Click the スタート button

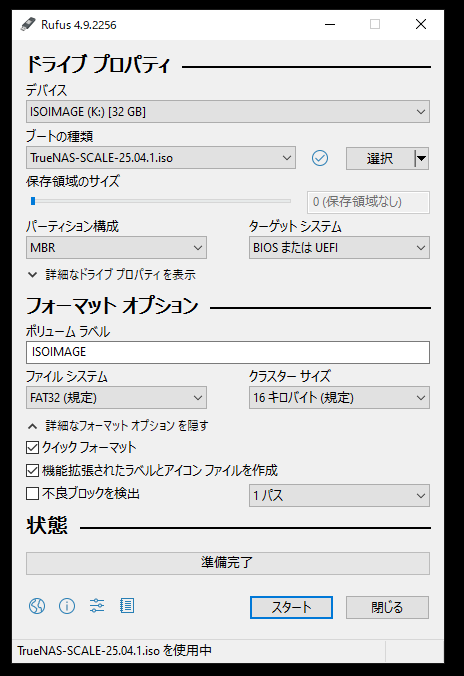[x=291, y=607]
